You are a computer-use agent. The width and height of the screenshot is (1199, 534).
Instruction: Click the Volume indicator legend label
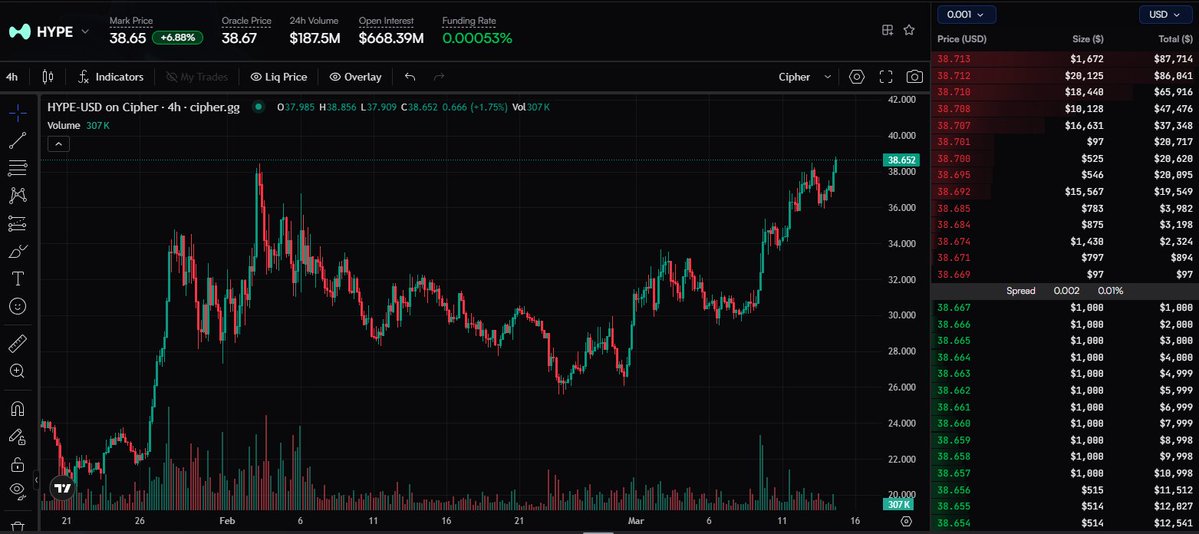pos(63,125)
